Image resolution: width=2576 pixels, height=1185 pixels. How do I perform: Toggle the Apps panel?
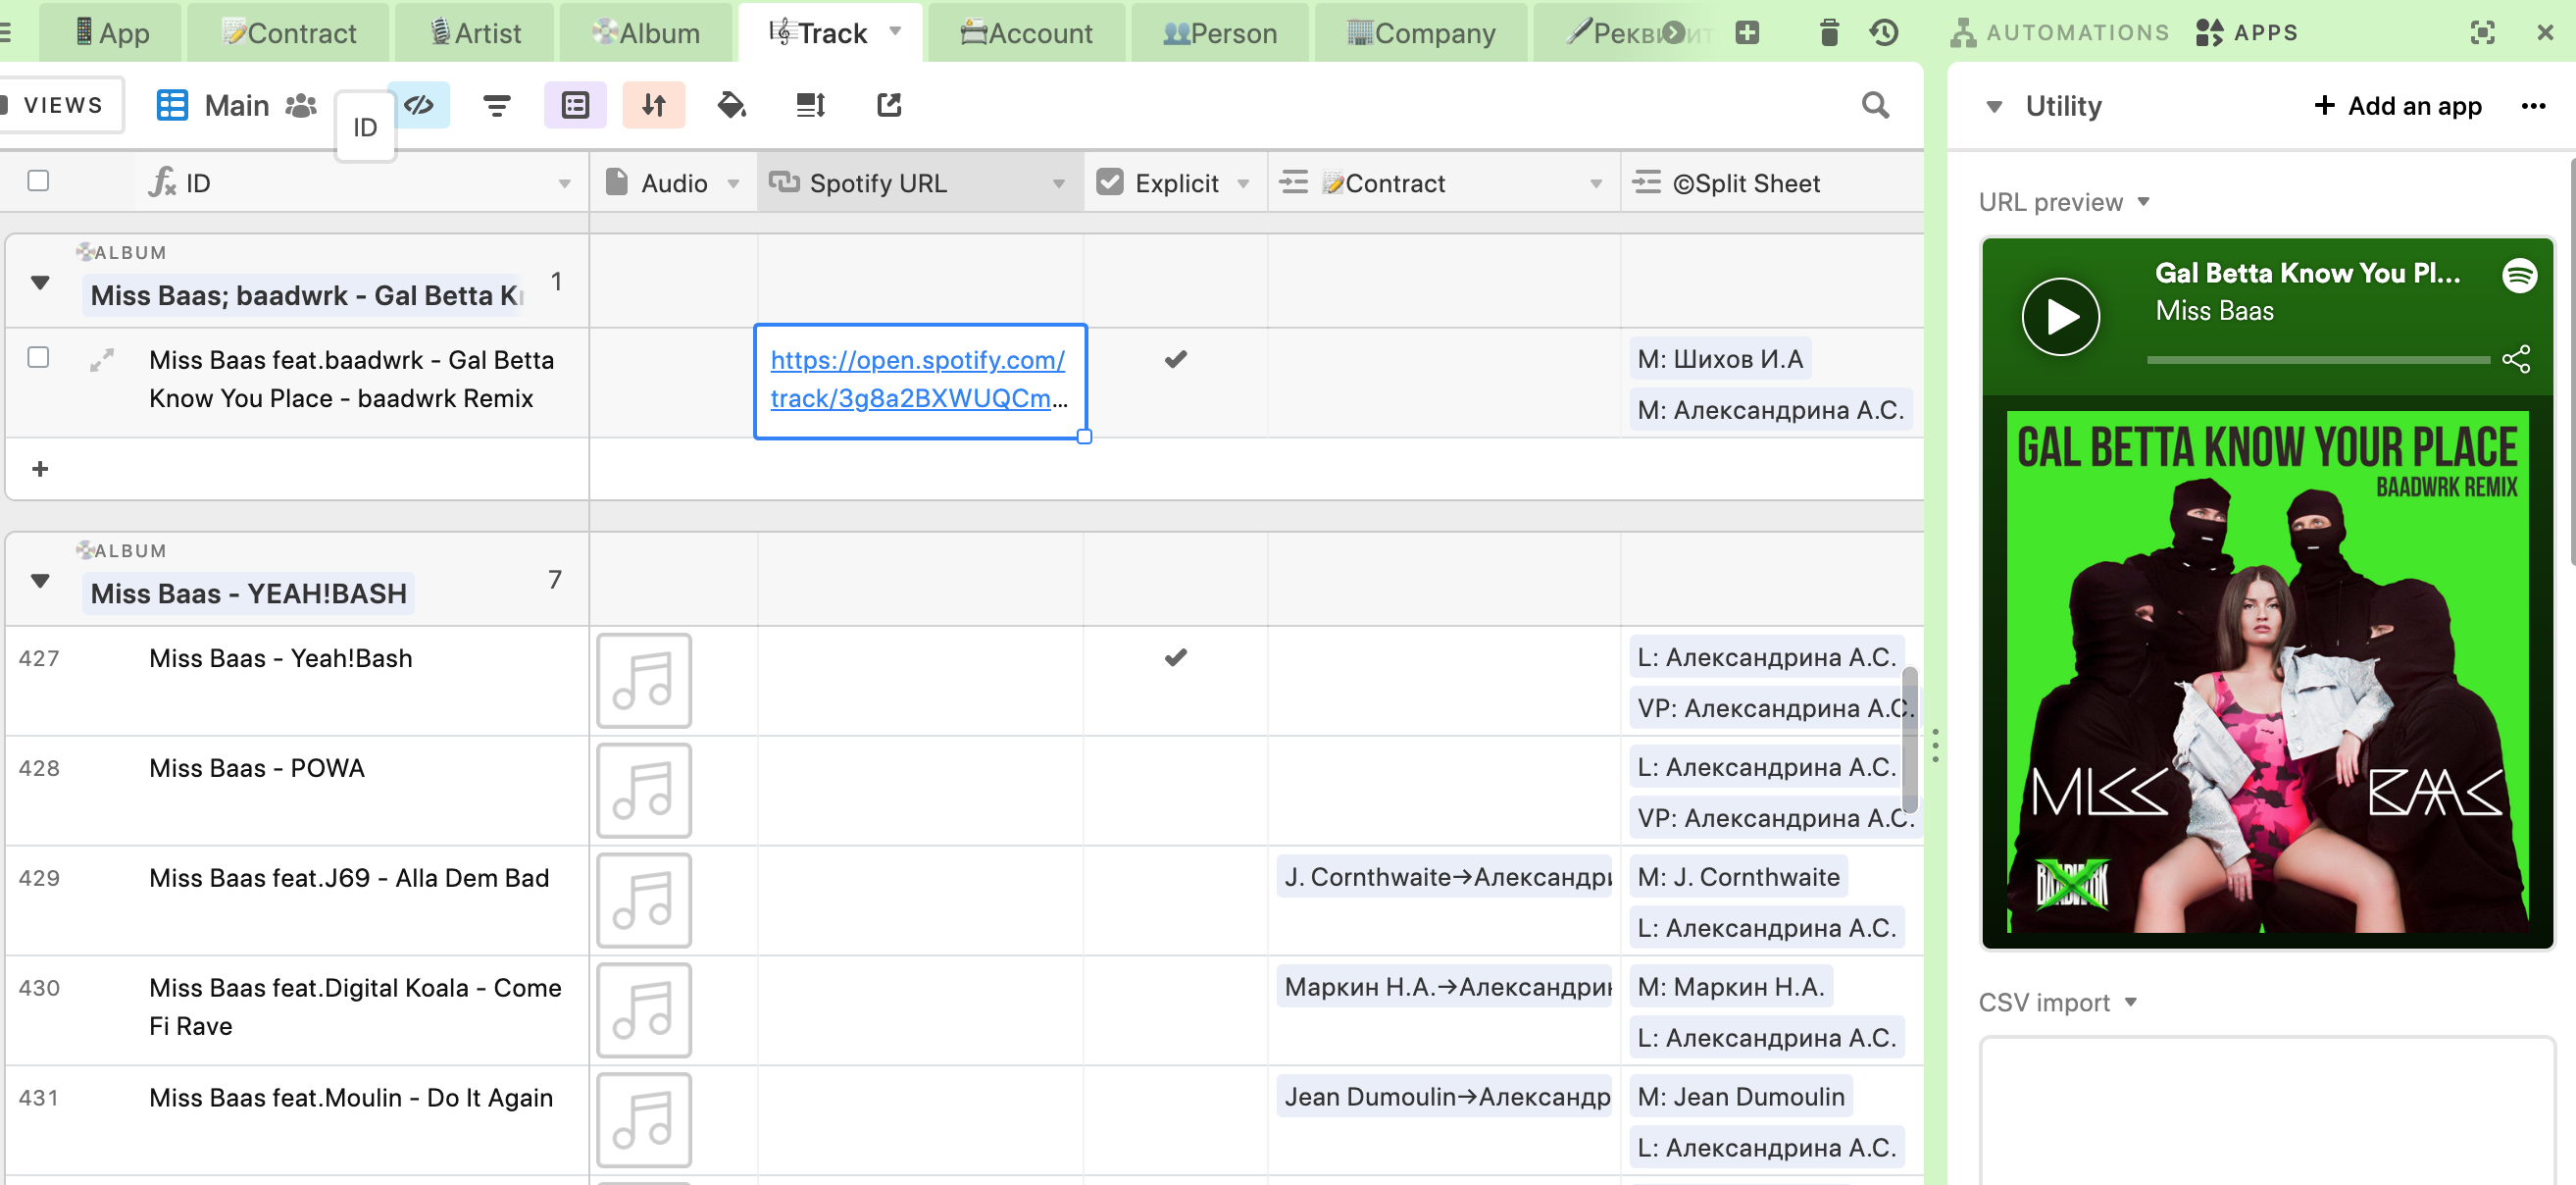coord(2247,33)
